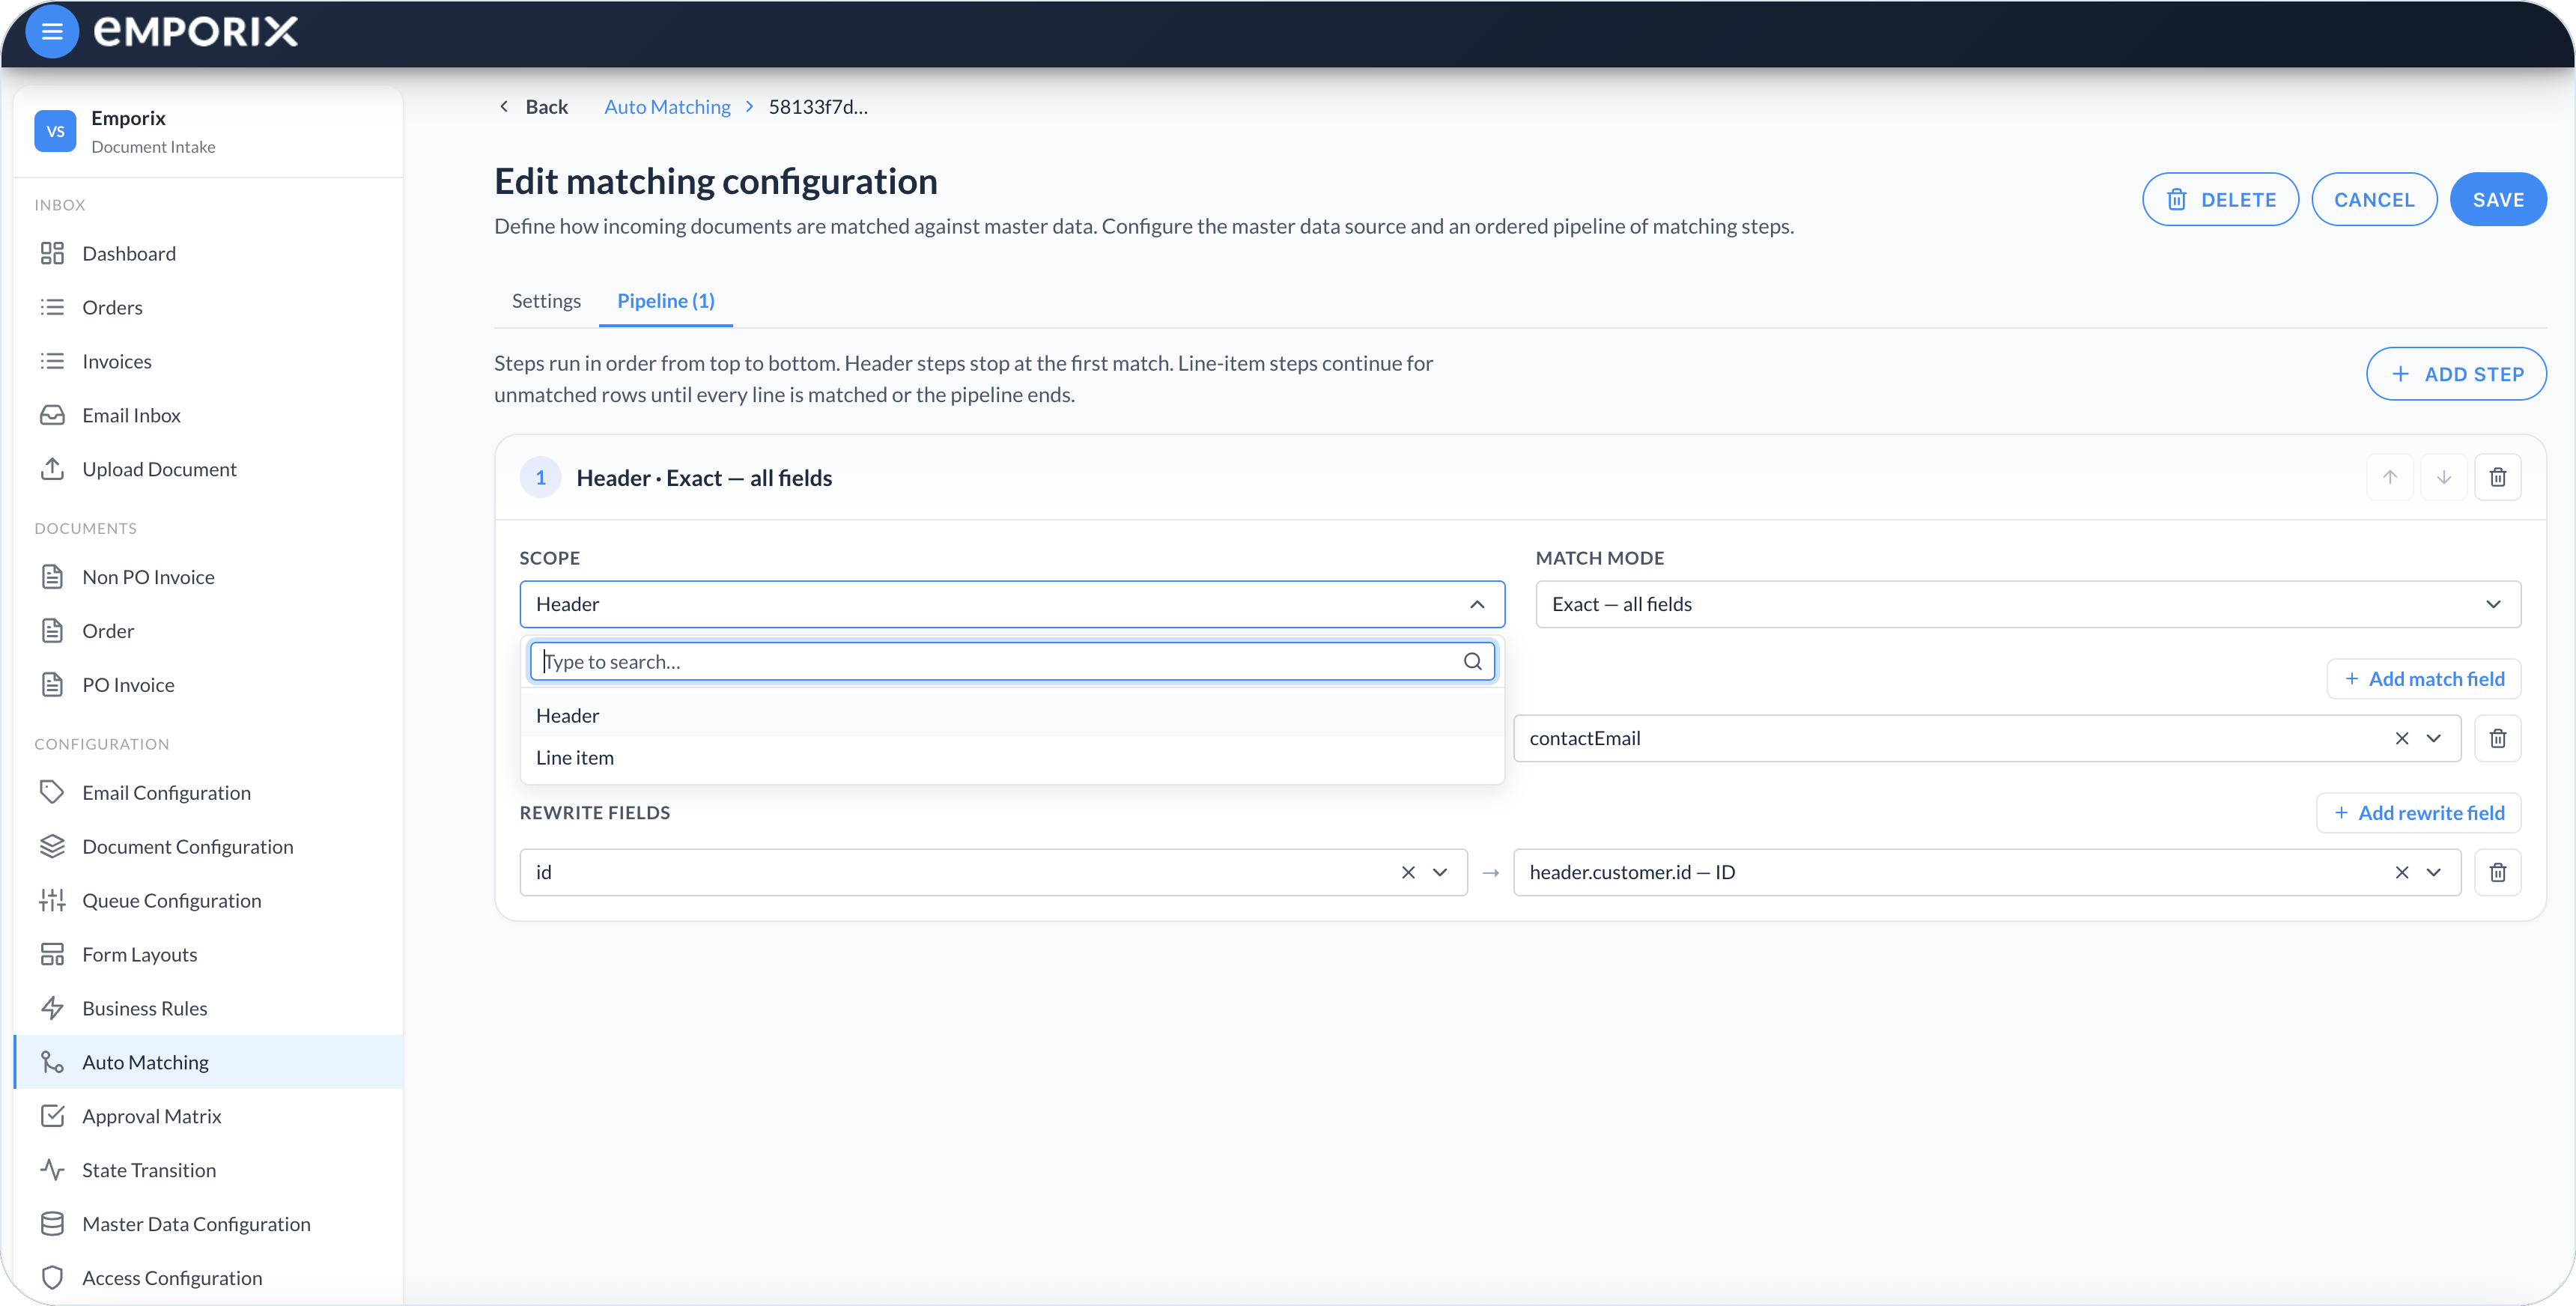Go Back via breadcrumb
This screenshot has width=2576, height=1306.
click(534, 106)
